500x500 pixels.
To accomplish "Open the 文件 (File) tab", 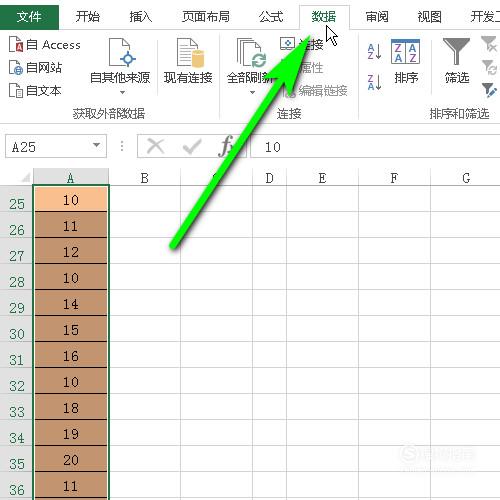I will pyautogui.click(x=29, y=17).
